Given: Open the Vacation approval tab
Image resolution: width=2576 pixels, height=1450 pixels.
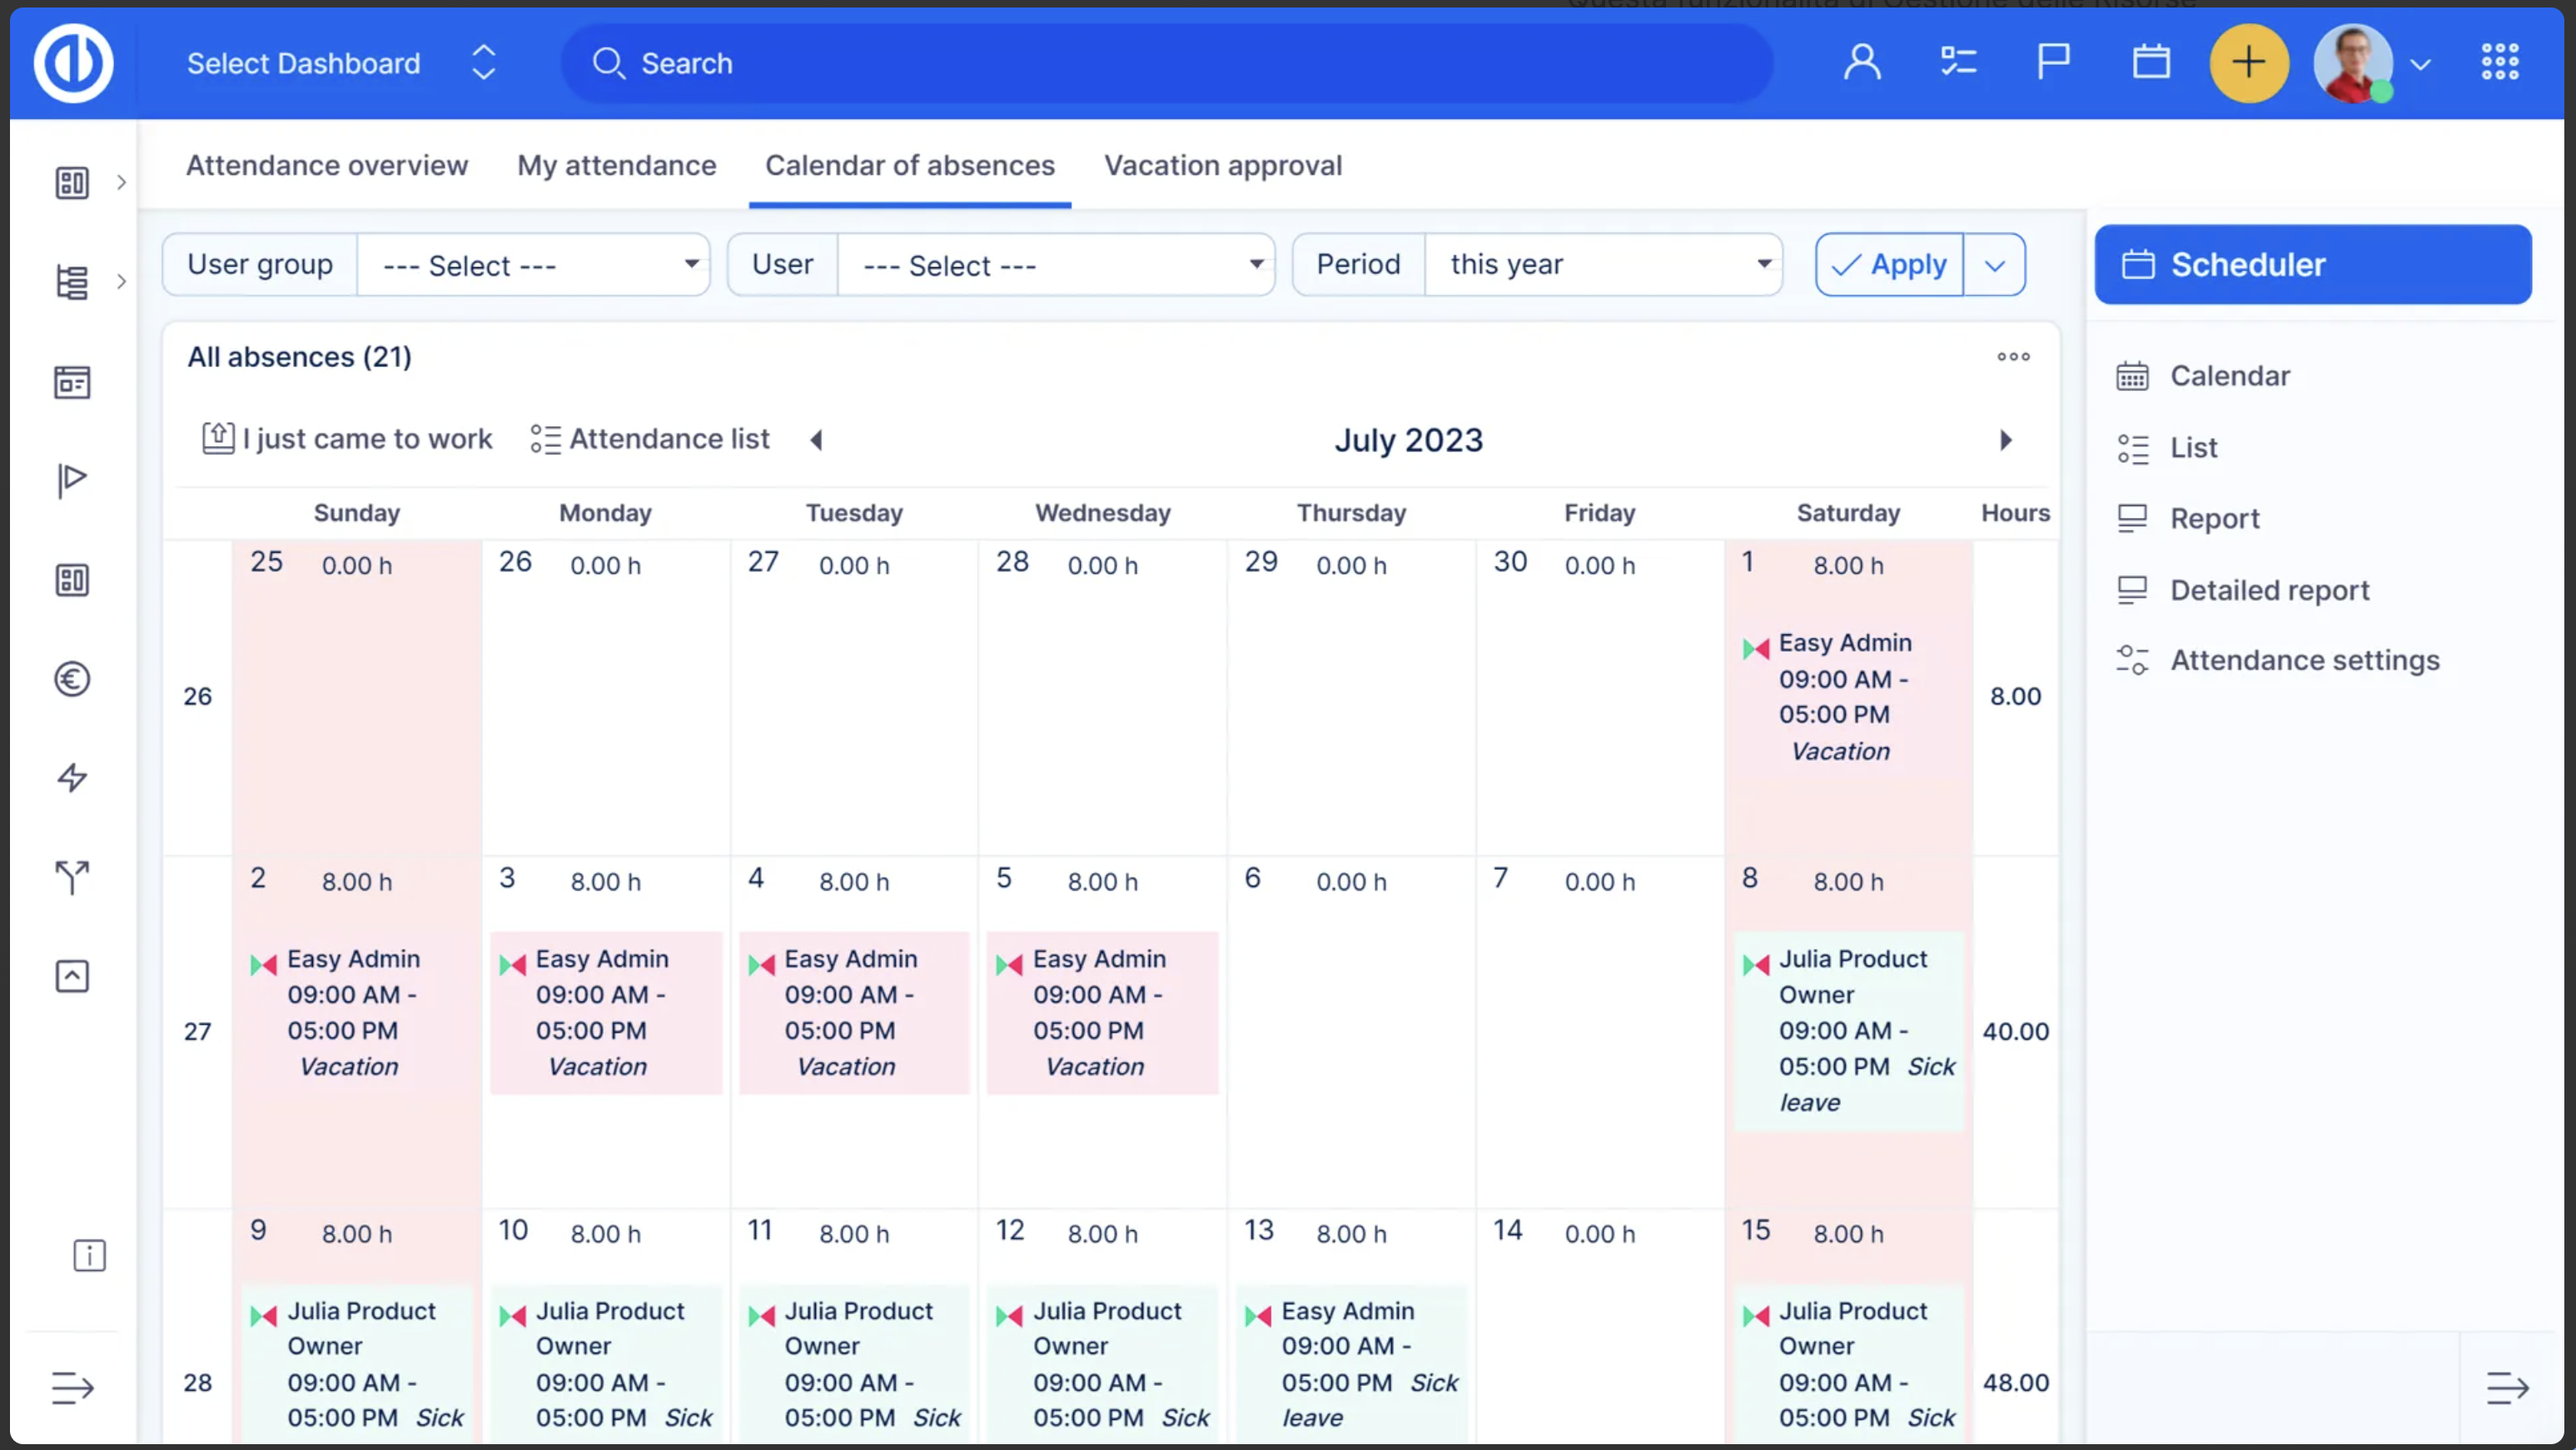Looking at the screenshot, I should [x=1223, y=165].
